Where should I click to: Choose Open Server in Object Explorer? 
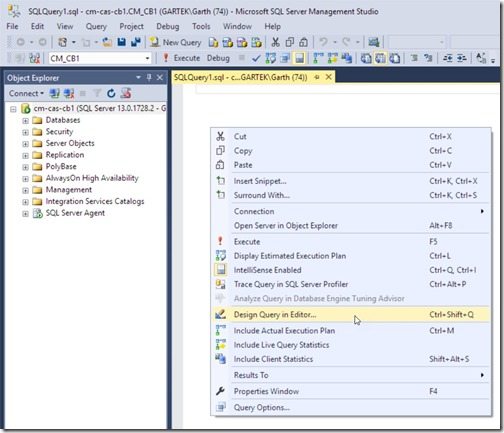(x=351, y=226)
